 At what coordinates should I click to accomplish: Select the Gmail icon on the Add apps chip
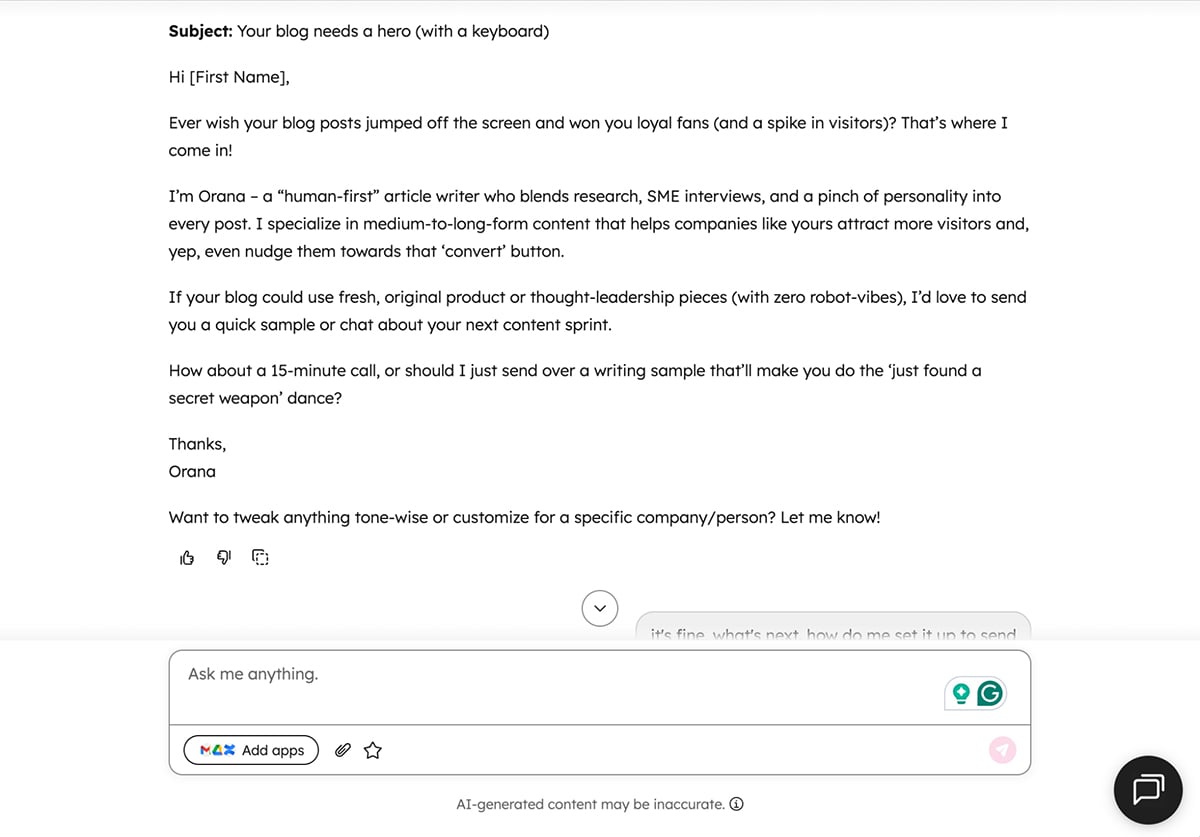click(x=207, y=749)
